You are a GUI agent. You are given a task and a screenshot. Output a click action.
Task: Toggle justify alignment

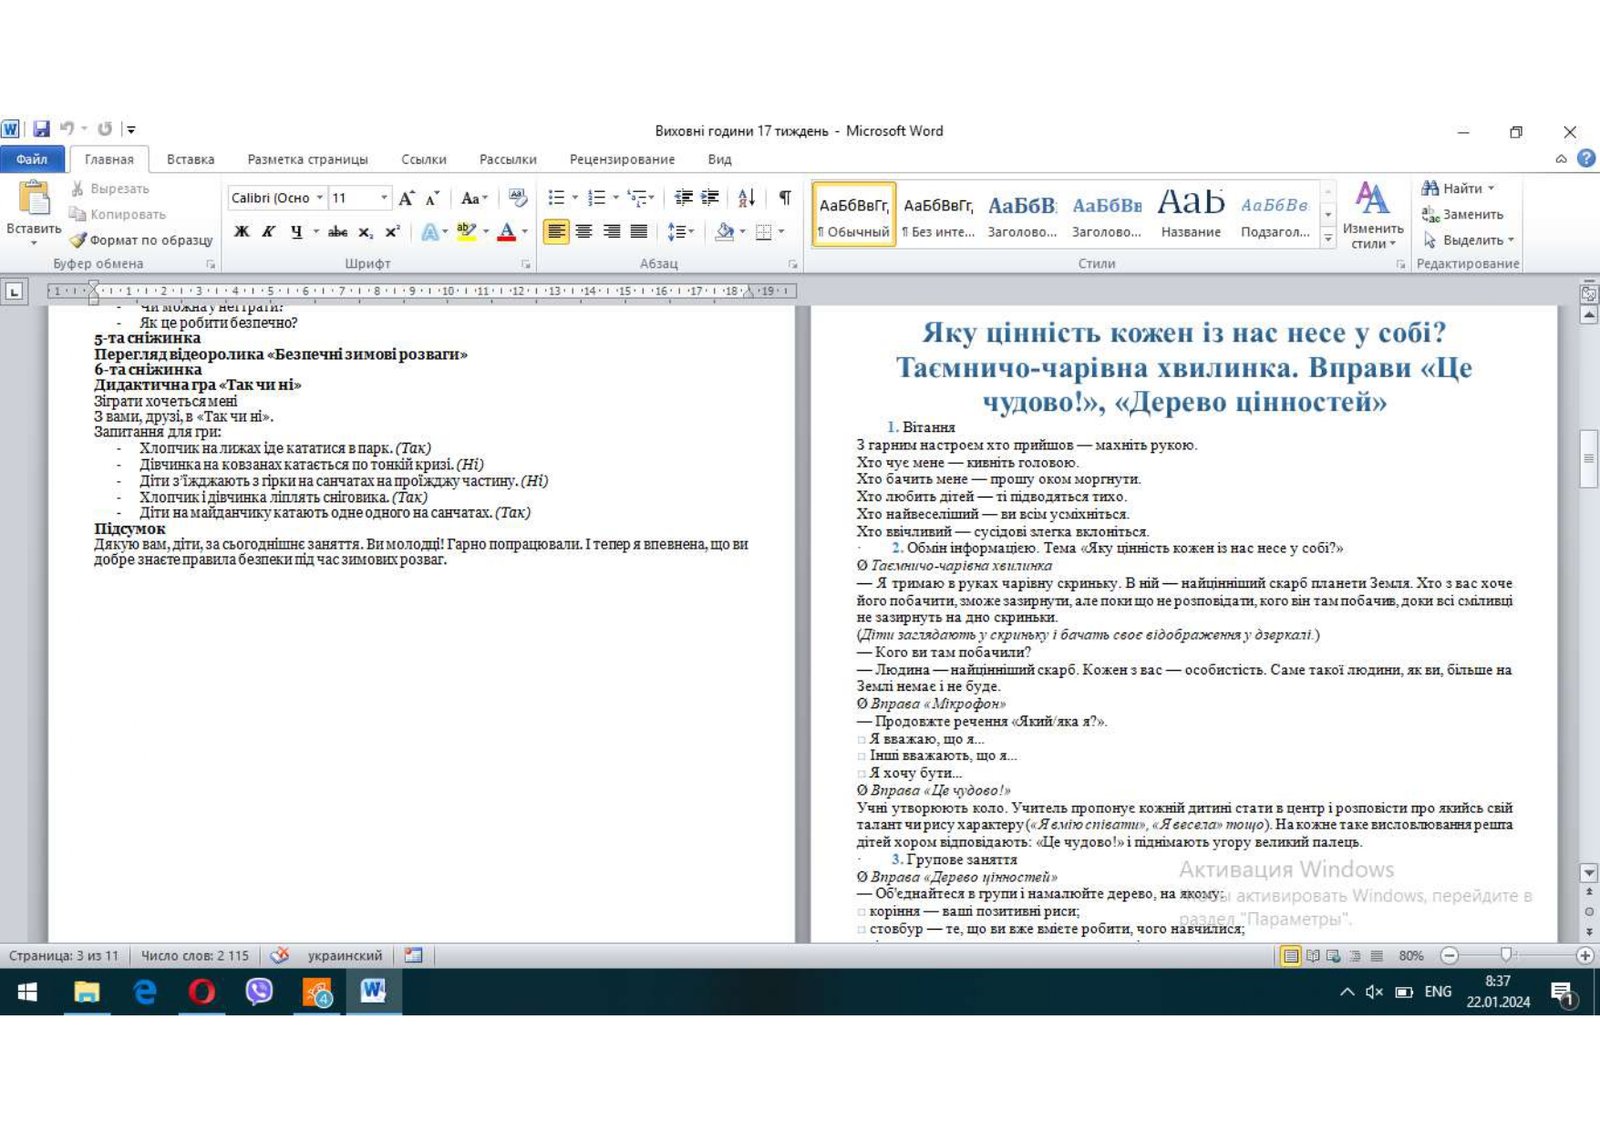click(638, 232)
